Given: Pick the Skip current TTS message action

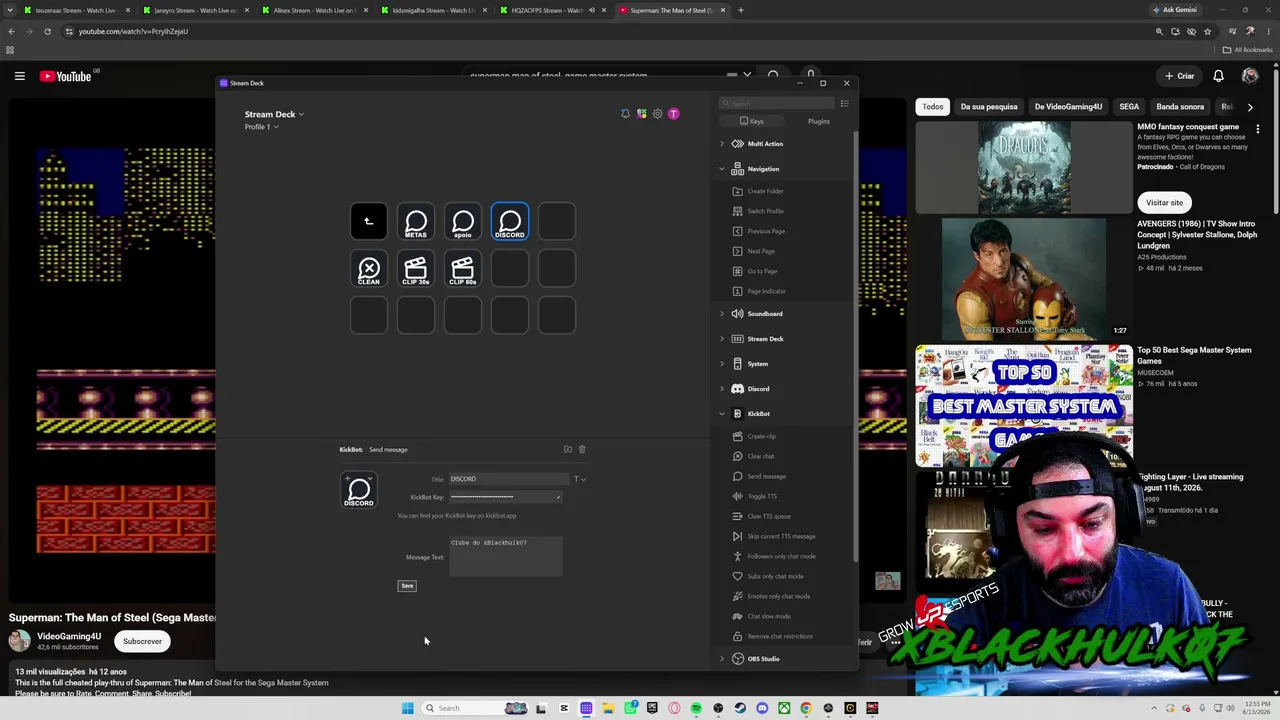Looking at the screenshot, I should (x=781, y=536).
